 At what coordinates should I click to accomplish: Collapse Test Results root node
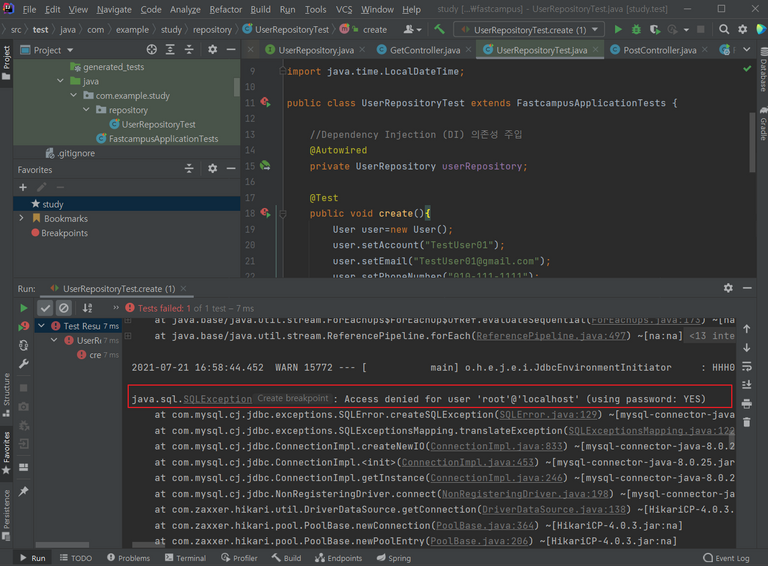pyautogui.click(x=42, y=326)
